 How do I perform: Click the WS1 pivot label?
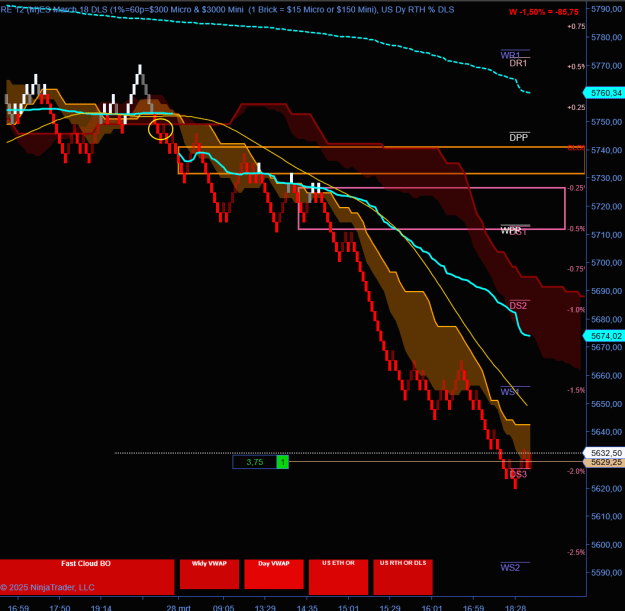pyautogui.click(x=510, y=392)
